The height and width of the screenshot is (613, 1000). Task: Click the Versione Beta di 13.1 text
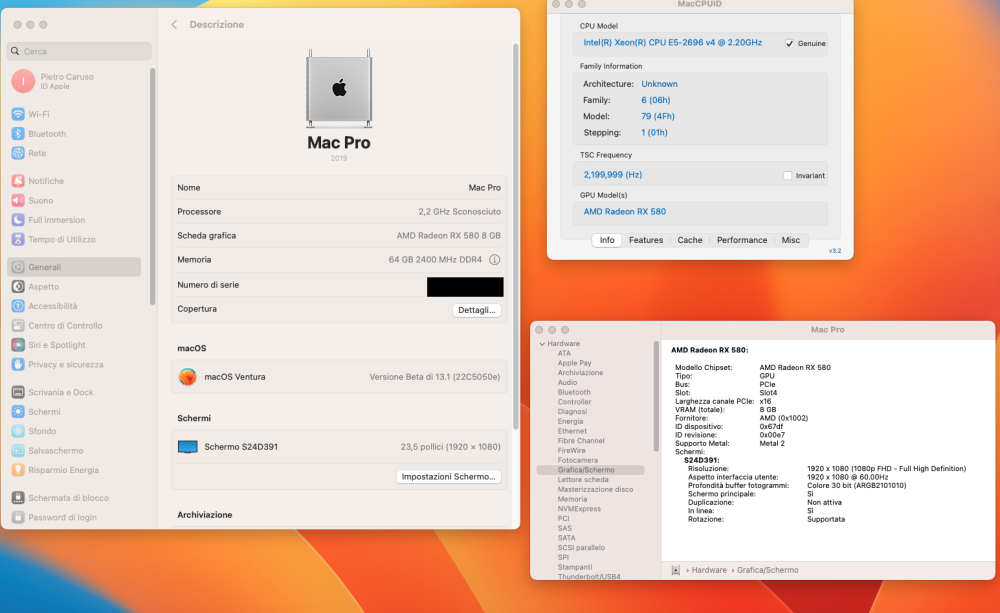point(434,377)
